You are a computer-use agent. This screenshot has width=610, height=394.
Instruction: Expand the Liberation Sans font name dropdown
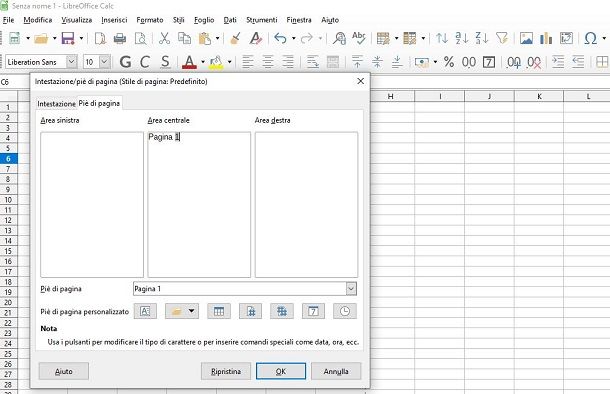(x=71, y=62)
